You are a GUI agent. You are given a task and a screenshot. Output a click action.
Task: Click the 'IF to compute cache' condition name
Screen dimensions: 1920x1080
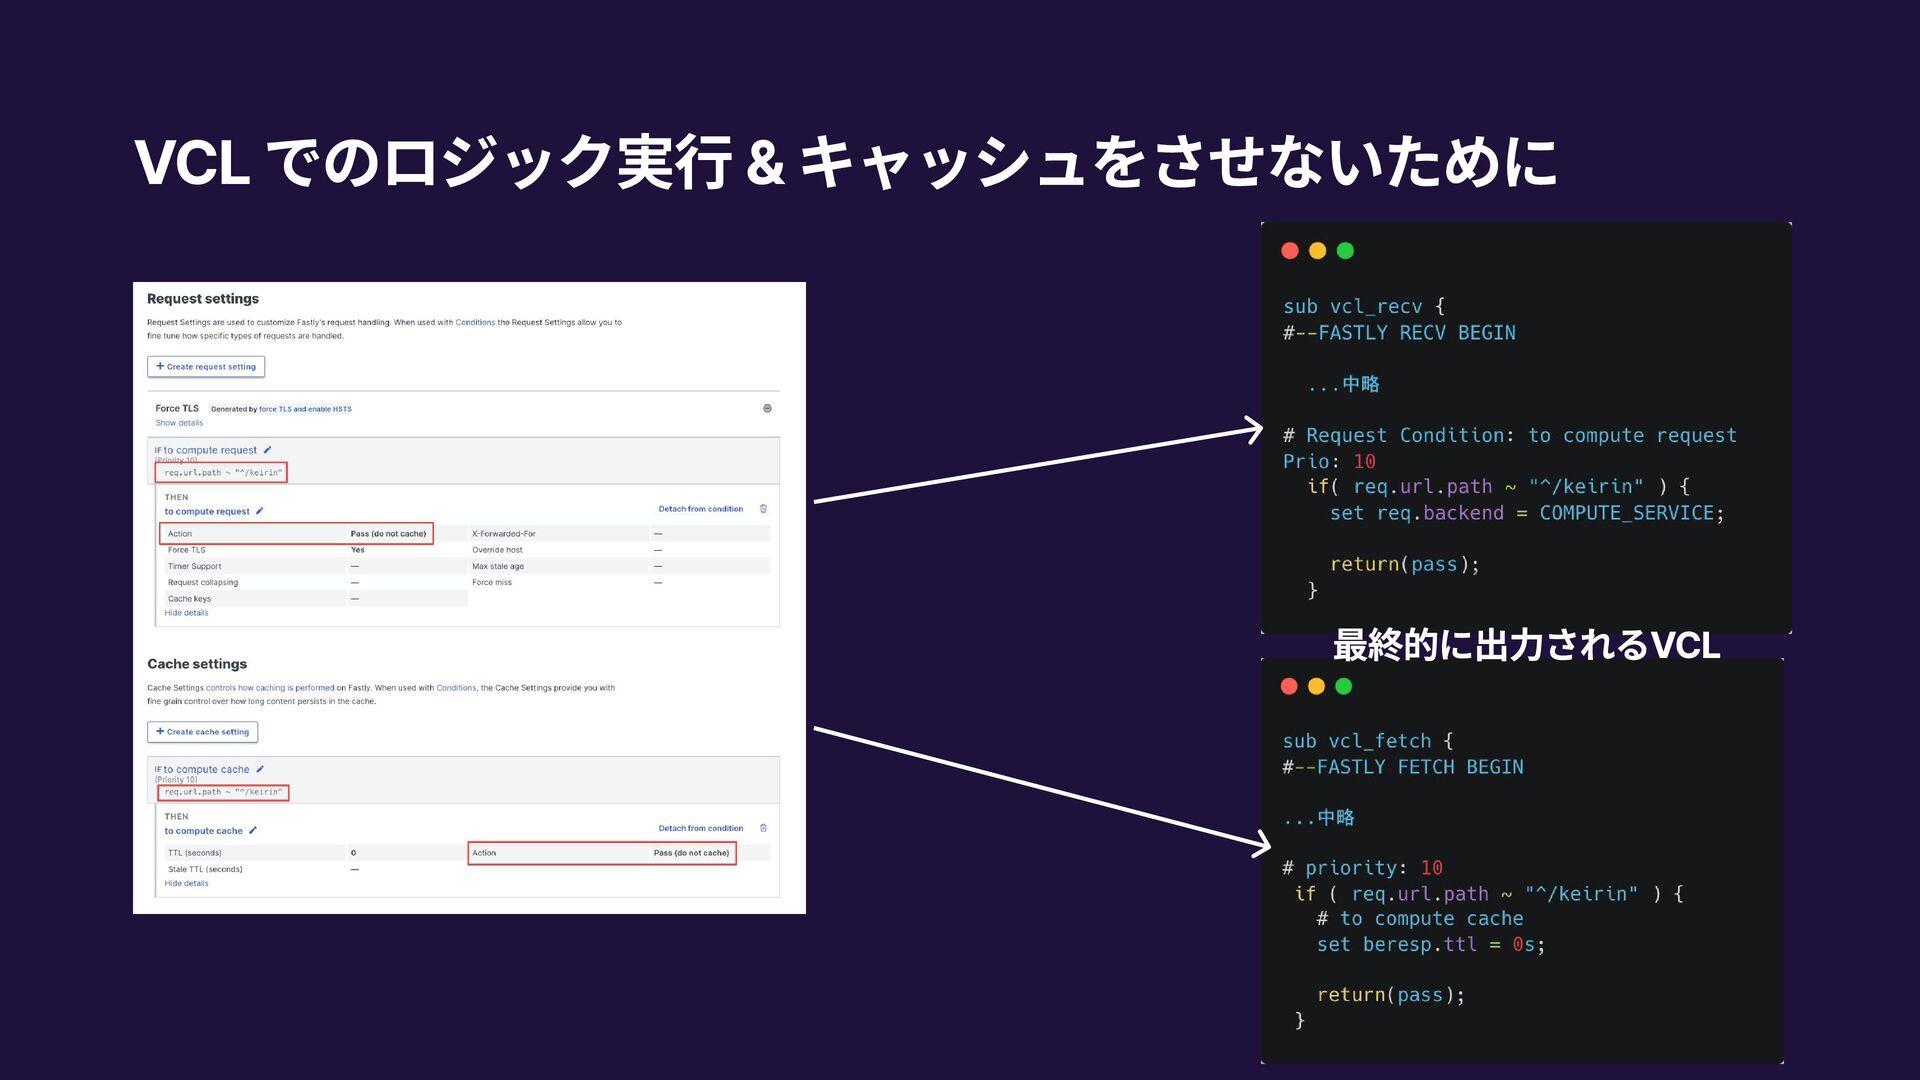pos(206,769)
